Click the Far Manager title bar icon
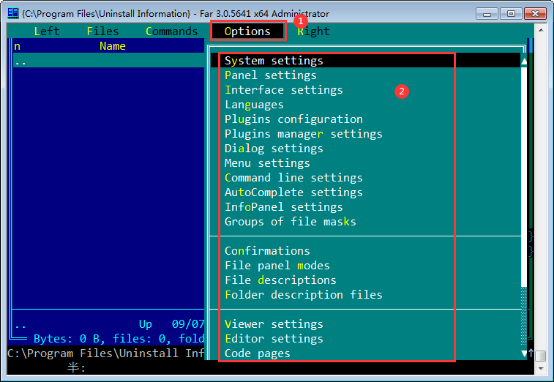The height and width of the screenshot is (382, 554). coord(13,13)
